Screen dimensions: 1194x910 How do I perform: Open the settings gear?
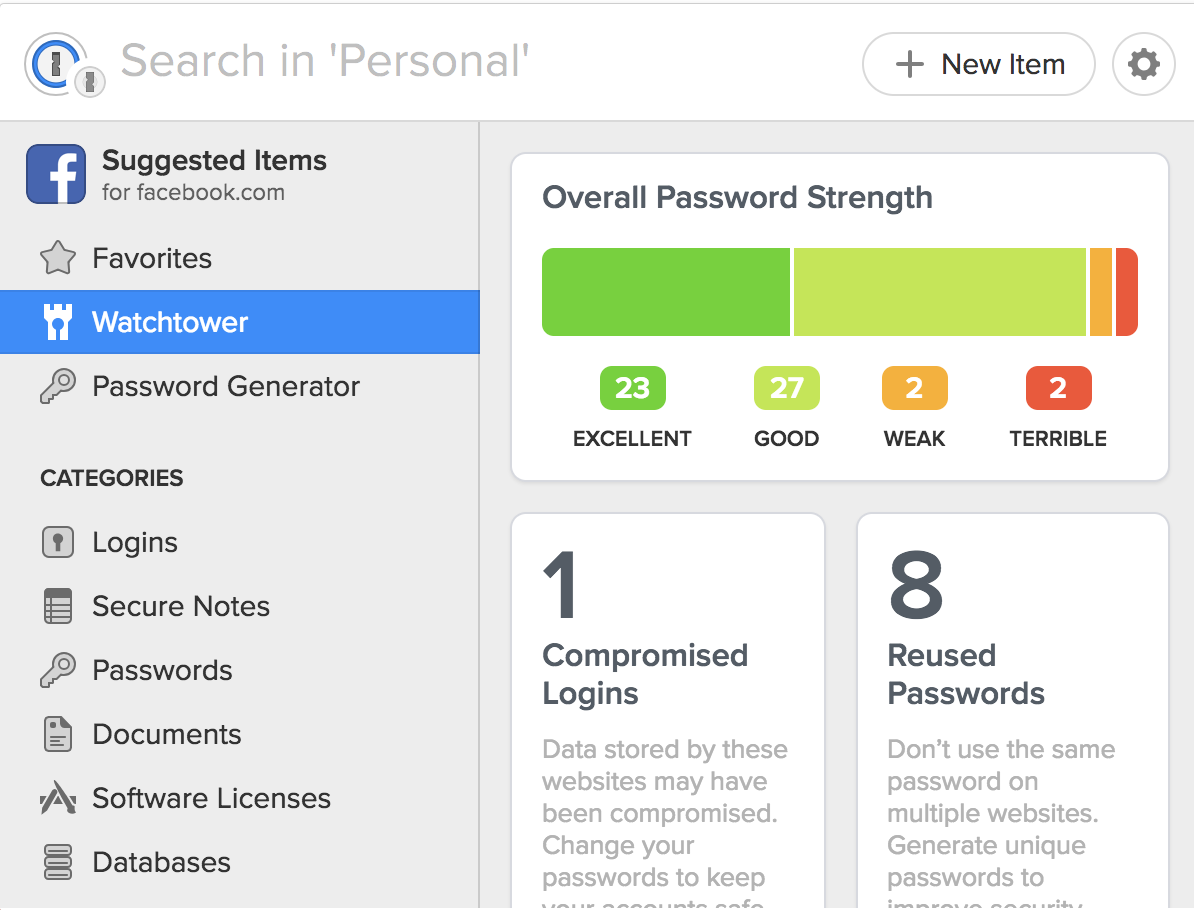tap(1143, 63)
